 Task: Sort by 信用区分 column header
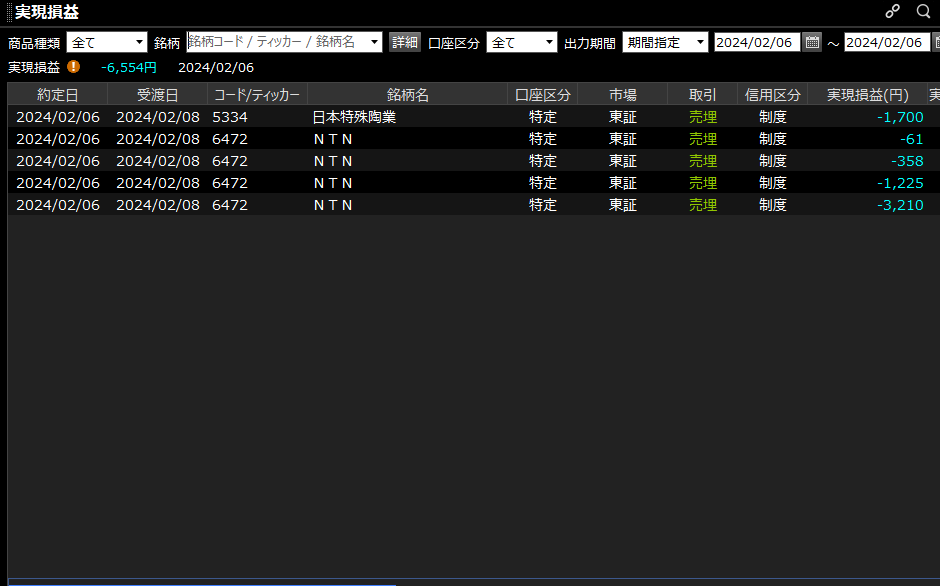(x=773, y=95)
